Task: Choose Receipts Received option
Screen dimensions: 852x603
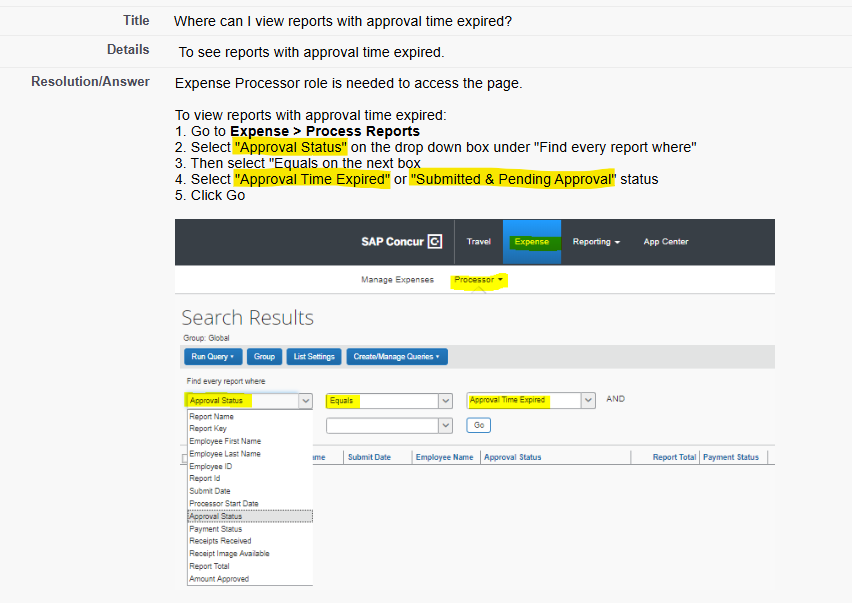Action: click(250, 541)
